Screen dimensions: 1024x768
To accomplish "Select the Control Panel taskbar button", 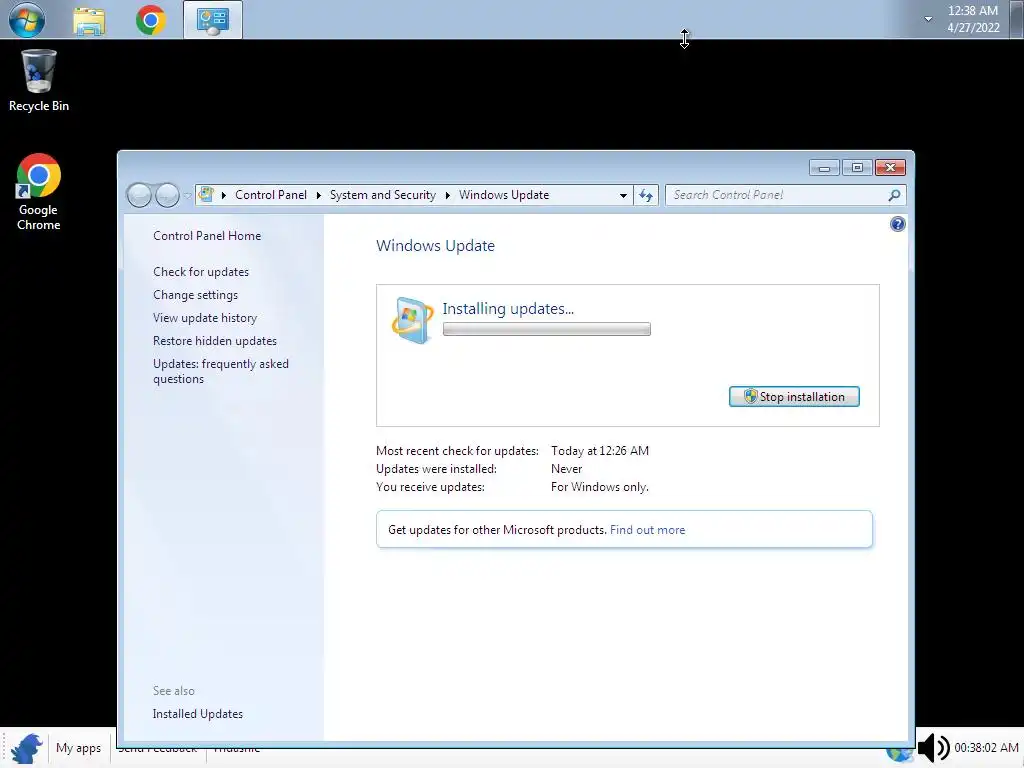I will tap(213, 20).
